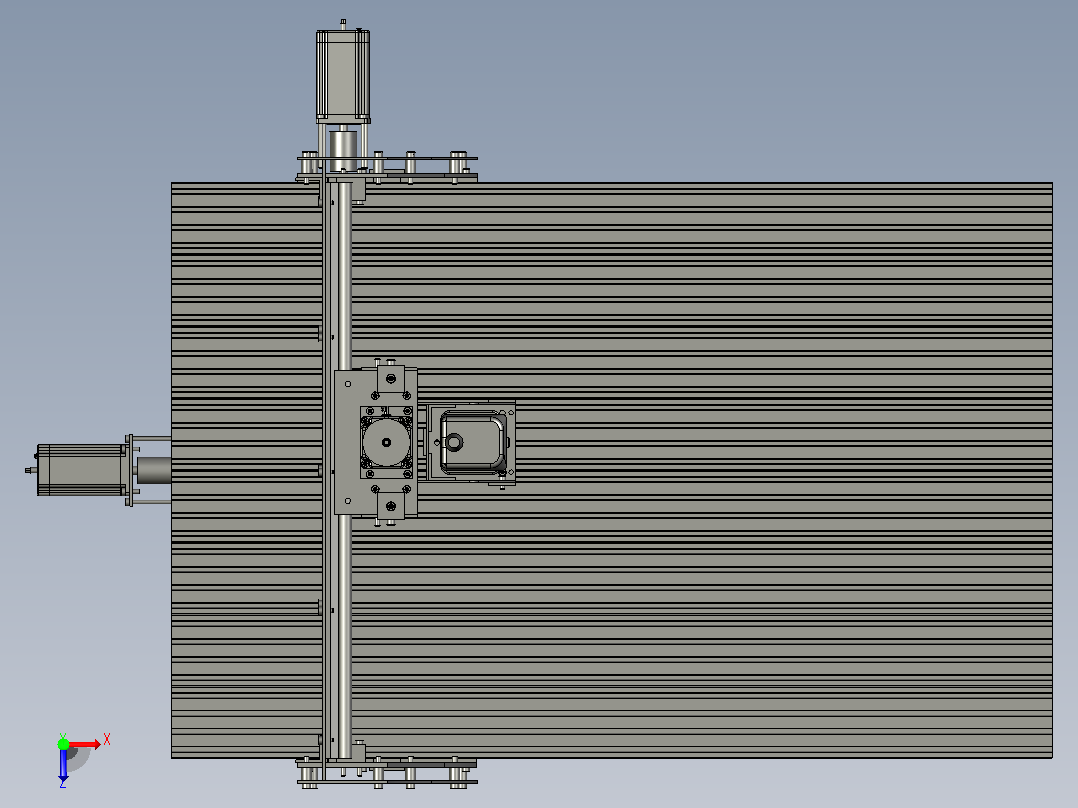The height and width of the screenshot is (808, 1078).
Task: Select the shaft coupling beside the left motor
Action: point(154,470)
